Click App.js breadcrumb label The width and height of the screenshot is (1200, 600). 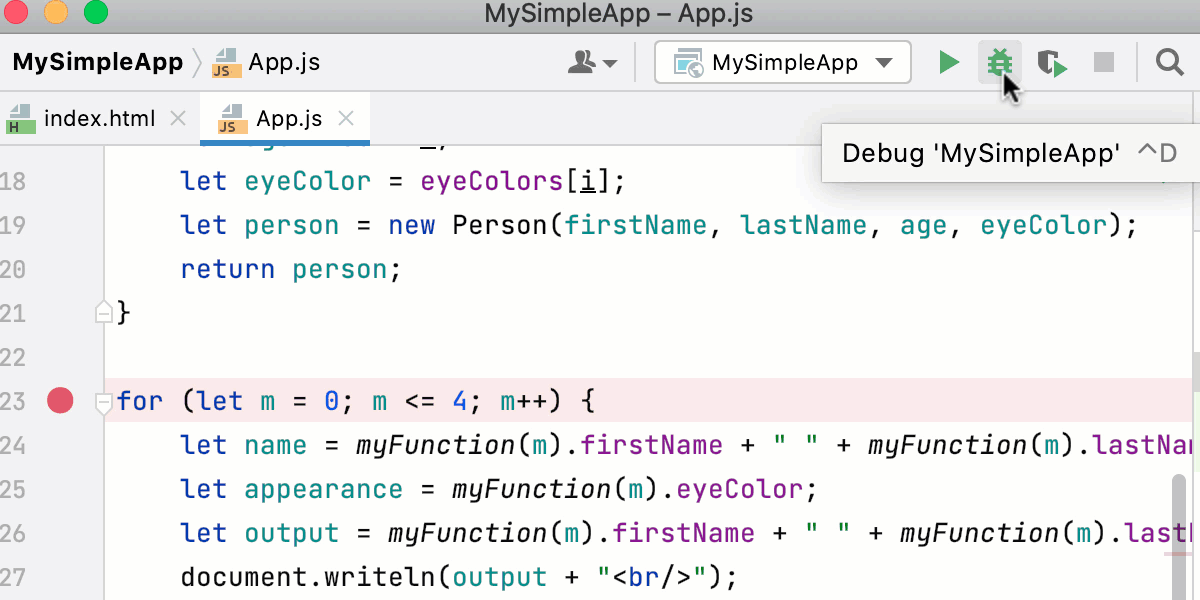tap(284, 62)
